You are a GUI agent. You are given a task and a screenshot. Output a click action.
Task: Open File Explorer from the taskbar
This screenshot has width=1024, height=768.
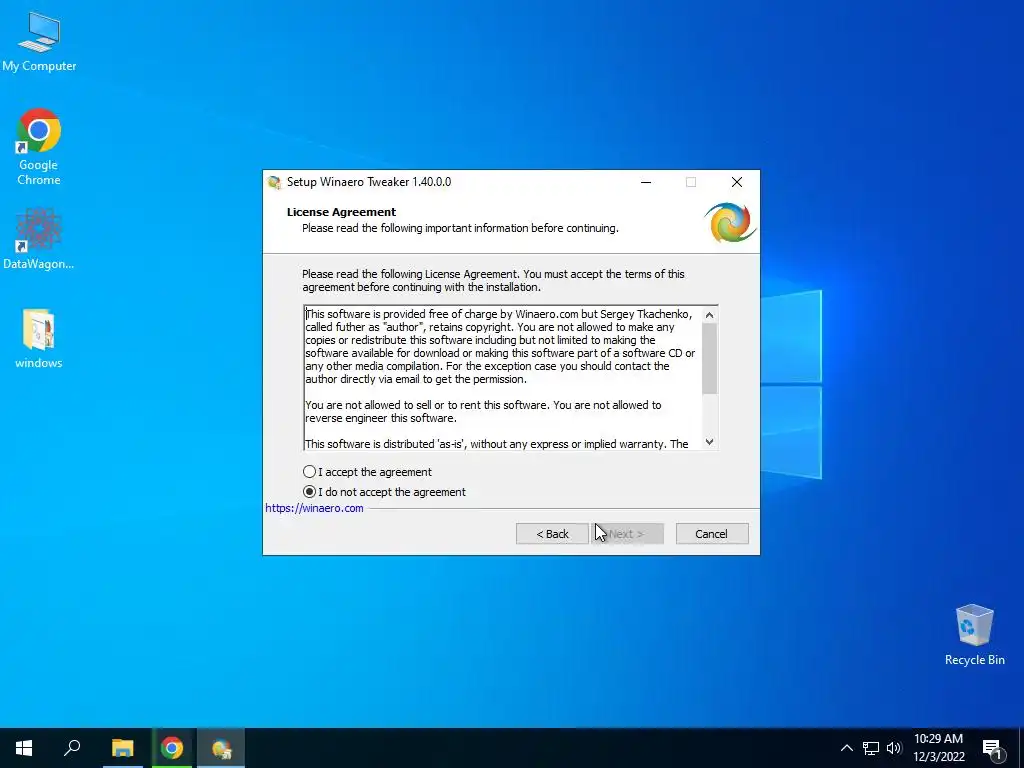coord(122,748)
